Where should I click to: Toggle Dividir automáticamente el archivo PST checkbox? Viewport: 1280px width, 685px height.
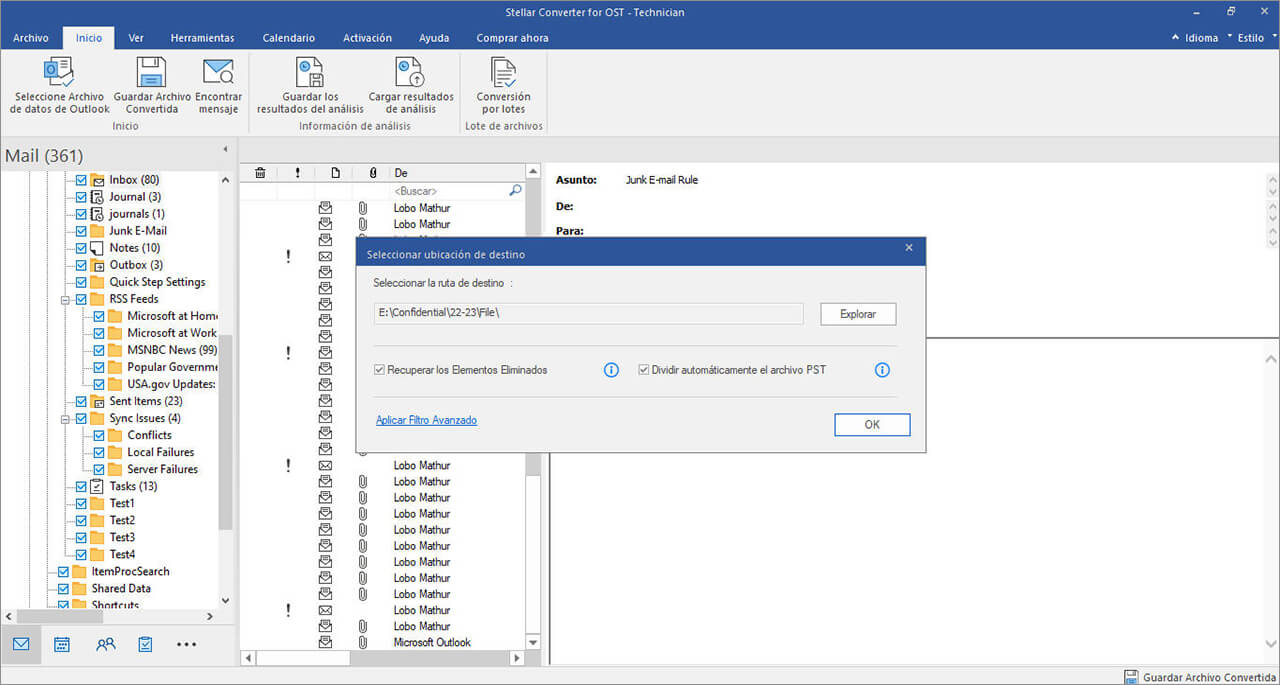[x=644, y=370]
